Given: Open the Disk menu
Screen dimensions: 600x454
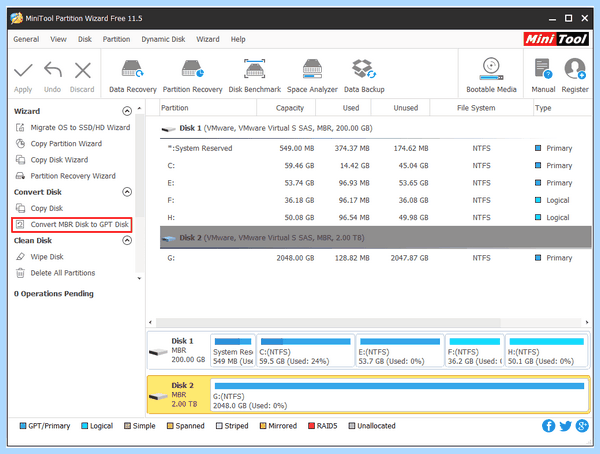Looking at the screenshot, I should click(85, 39).
